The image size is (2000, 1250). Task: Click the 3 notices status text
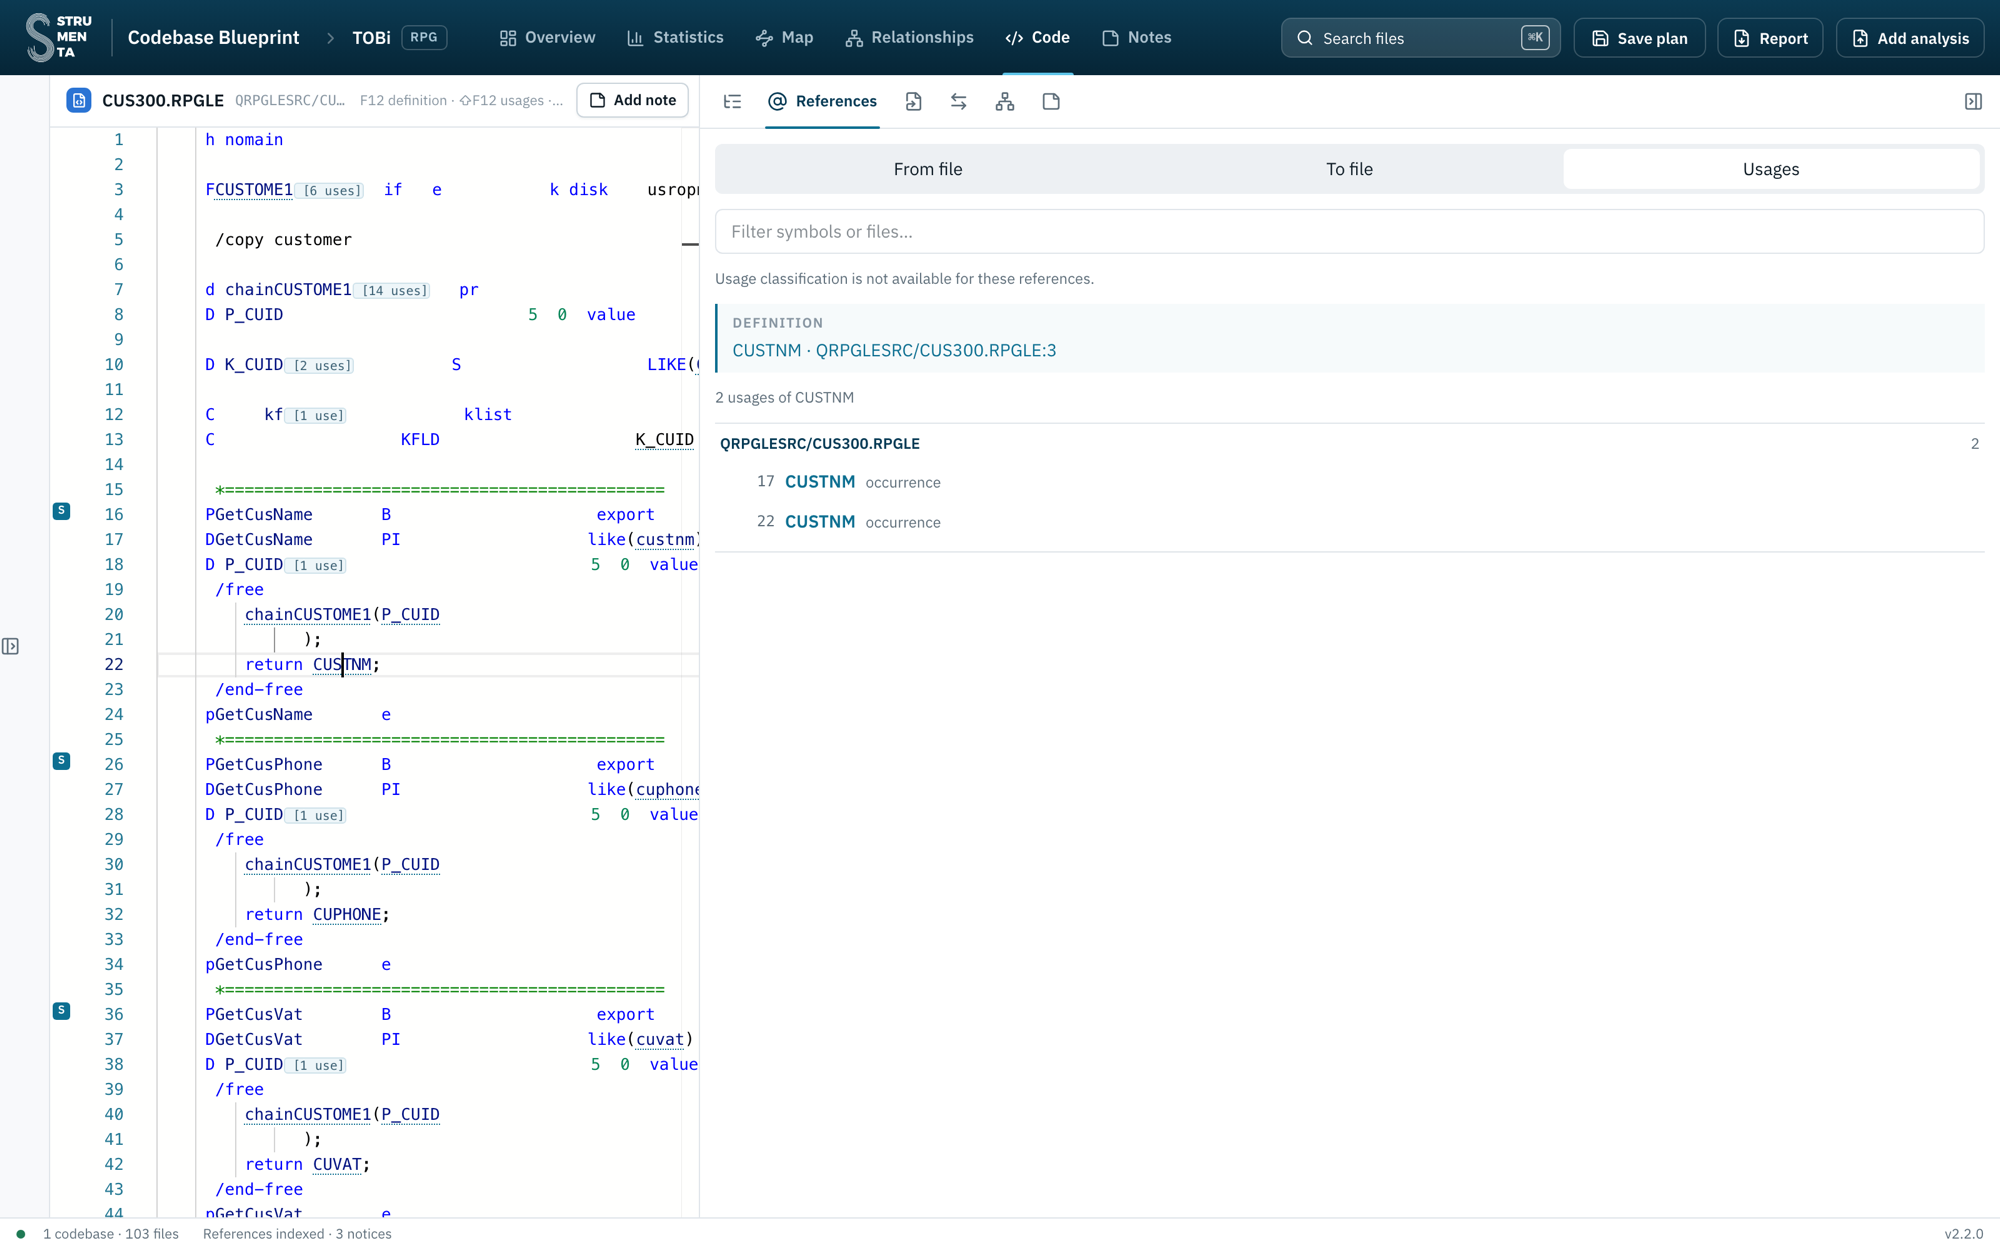[363, 1234]
